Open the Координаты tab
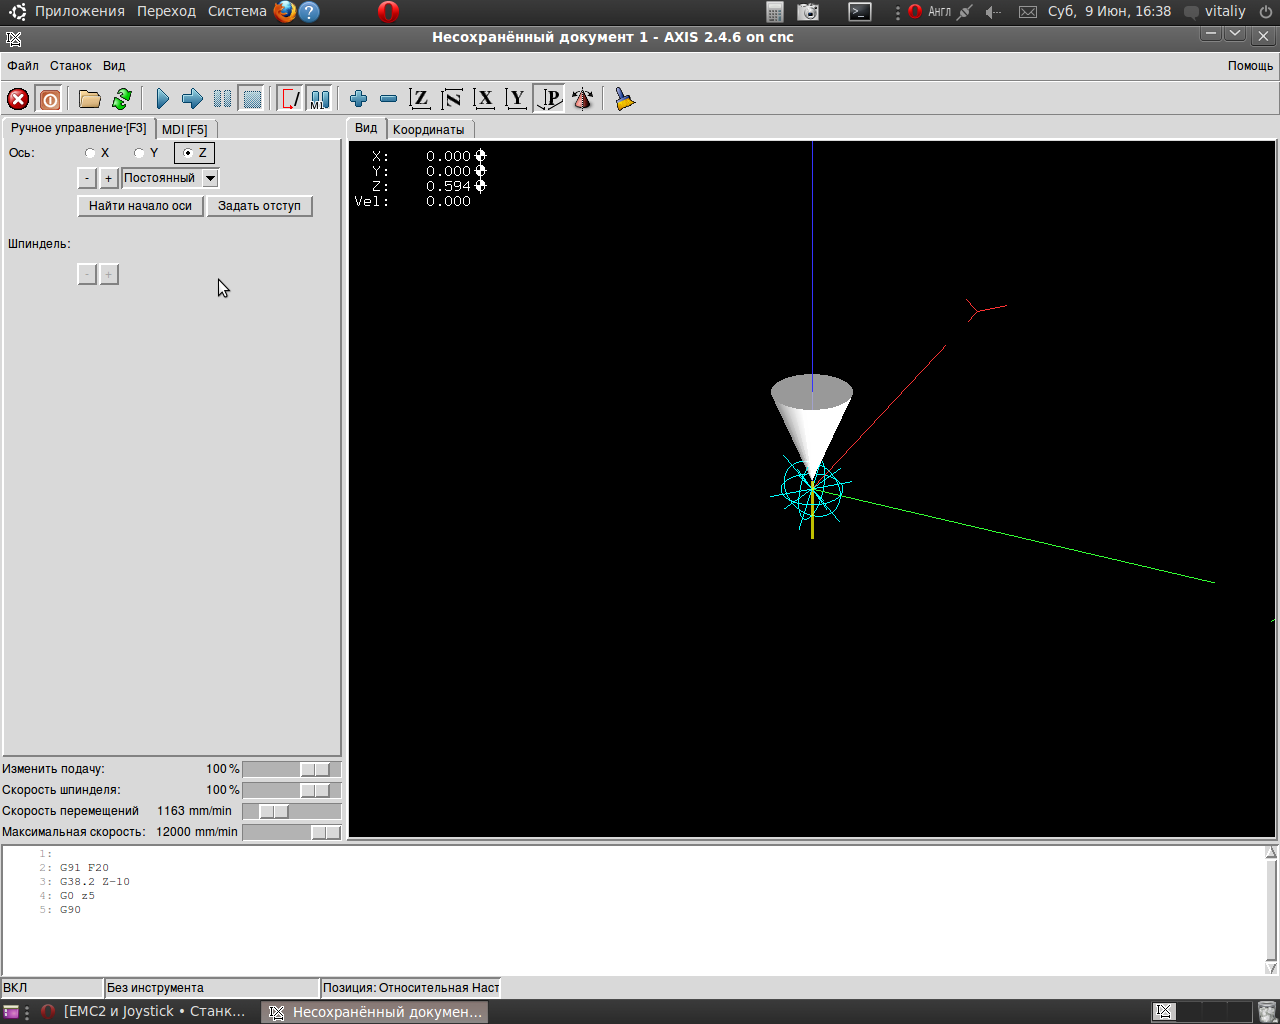The image size is (1280, 1024). [x=428, y=130]
